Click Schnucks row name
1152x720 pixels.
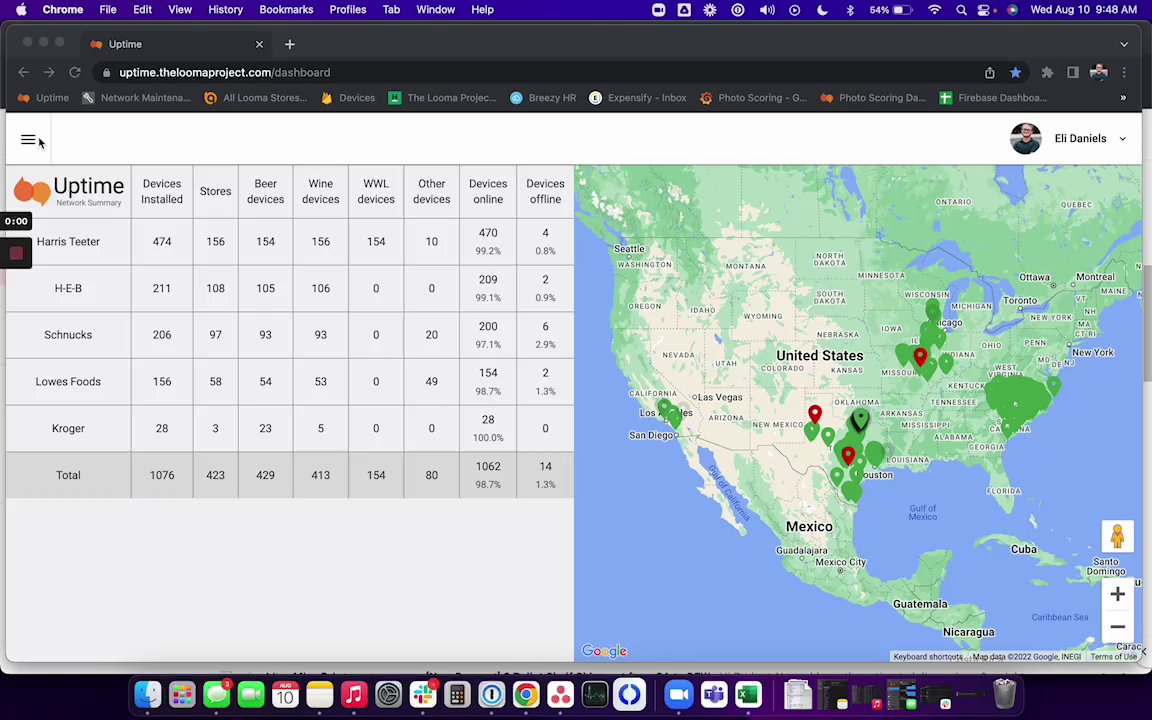[x=68, y=335]
